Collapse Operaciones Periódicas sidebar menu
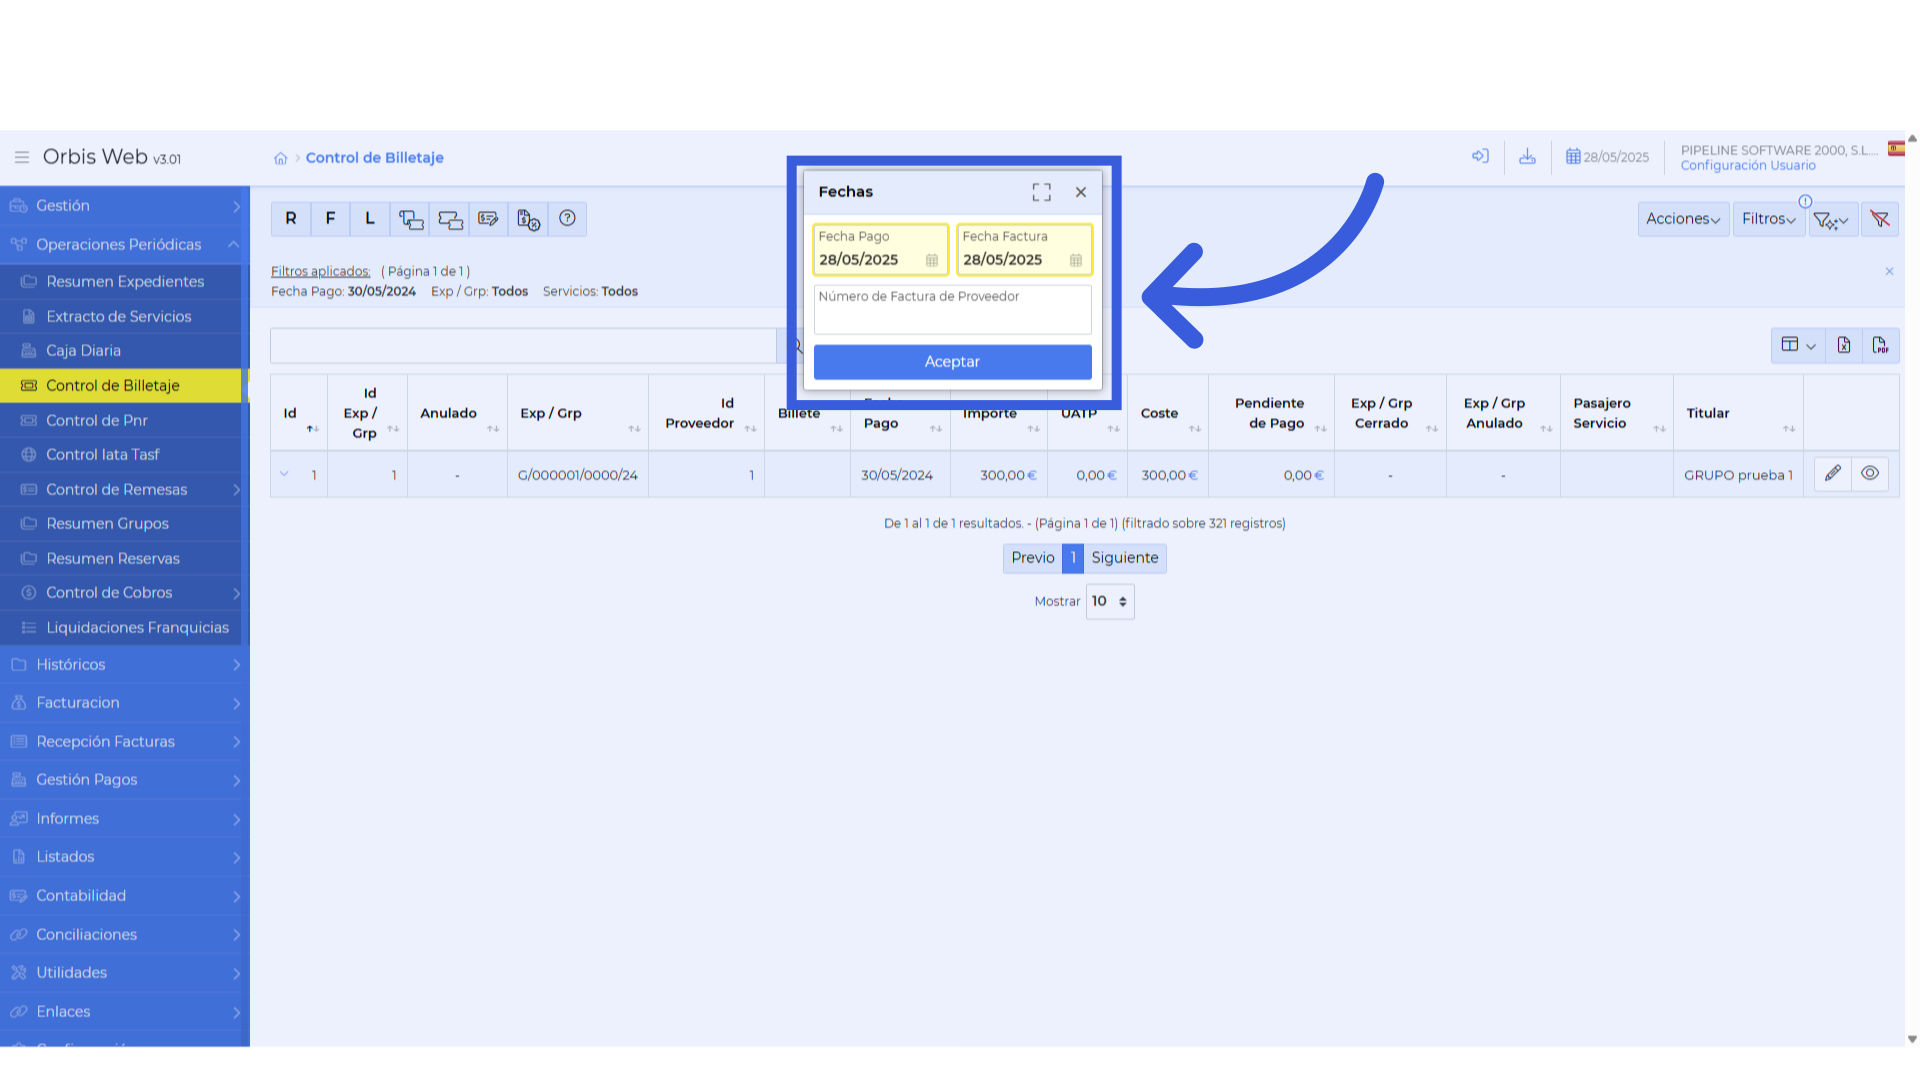Image resolution: width=1920 pixels, height=1080 pixels. click(125, 244)
